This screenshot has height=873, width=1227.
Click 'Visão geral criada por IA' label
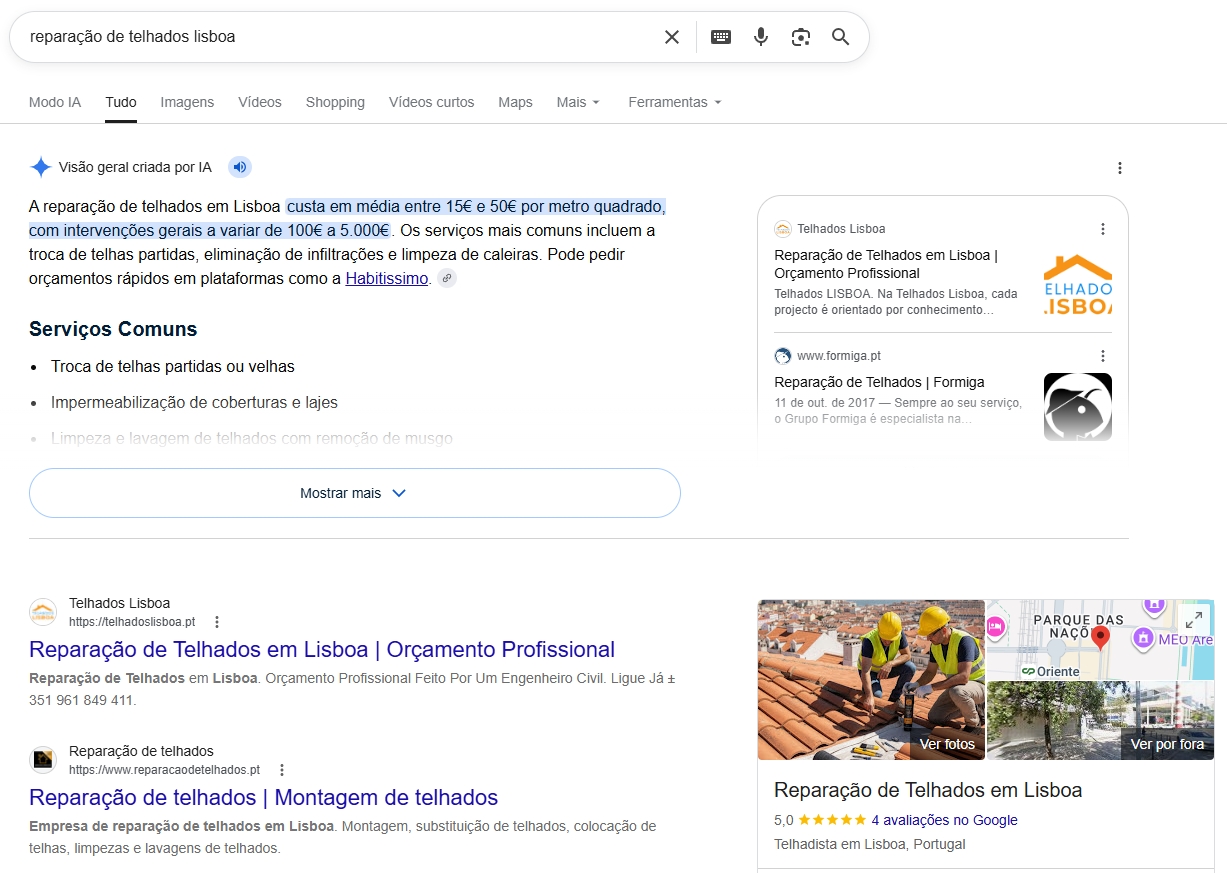[x=135, y=167]
